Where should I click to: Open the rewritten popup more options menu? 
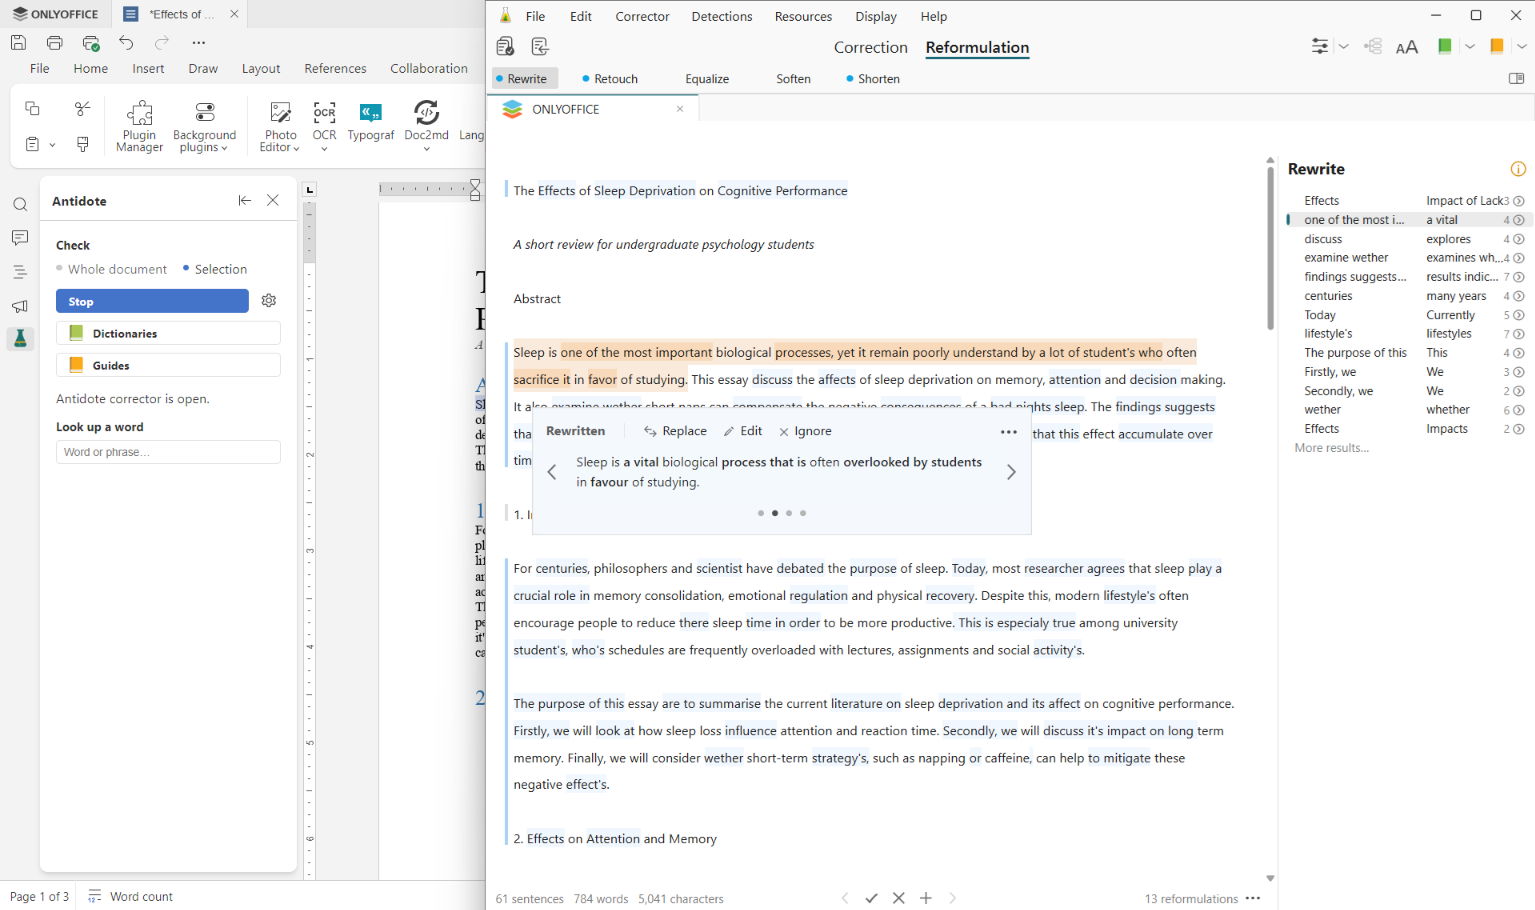click(1009, 432)
